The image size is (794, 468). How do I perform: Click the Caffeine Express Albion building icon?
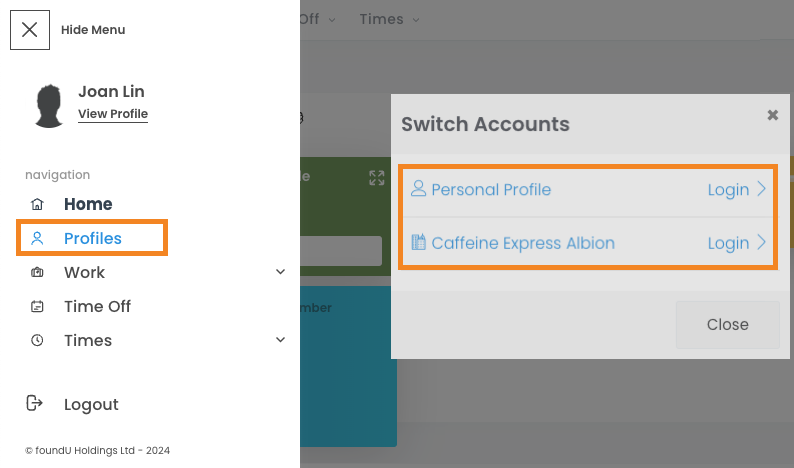click(x=419, y=242)
